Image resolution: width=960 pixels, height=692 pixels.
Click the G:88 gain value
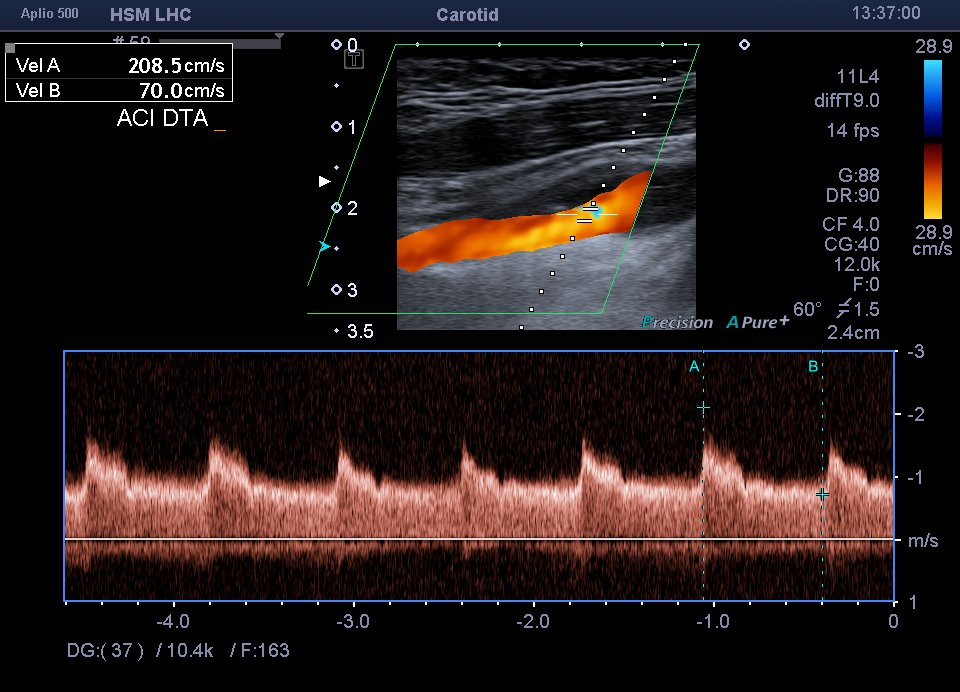[x=858, y=176]
